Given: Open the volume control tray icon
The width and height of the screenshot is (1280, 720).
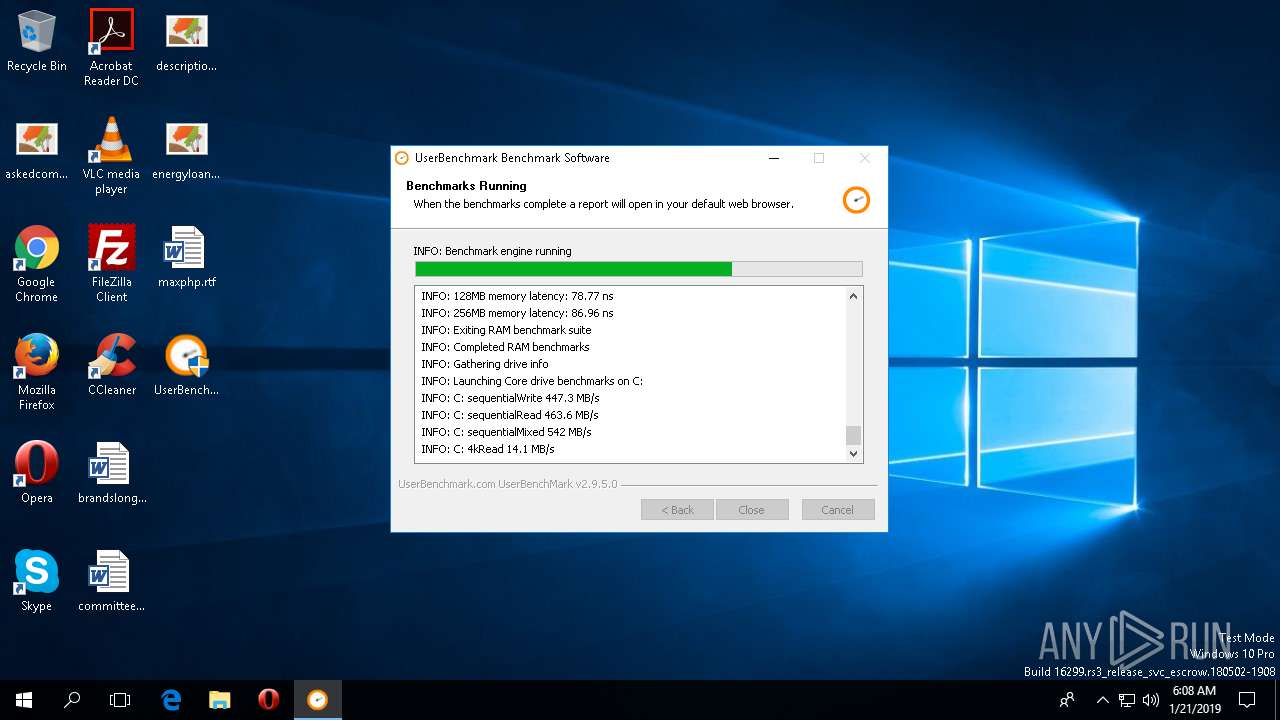Looking at the screenshot, I should coord(1151,700).
